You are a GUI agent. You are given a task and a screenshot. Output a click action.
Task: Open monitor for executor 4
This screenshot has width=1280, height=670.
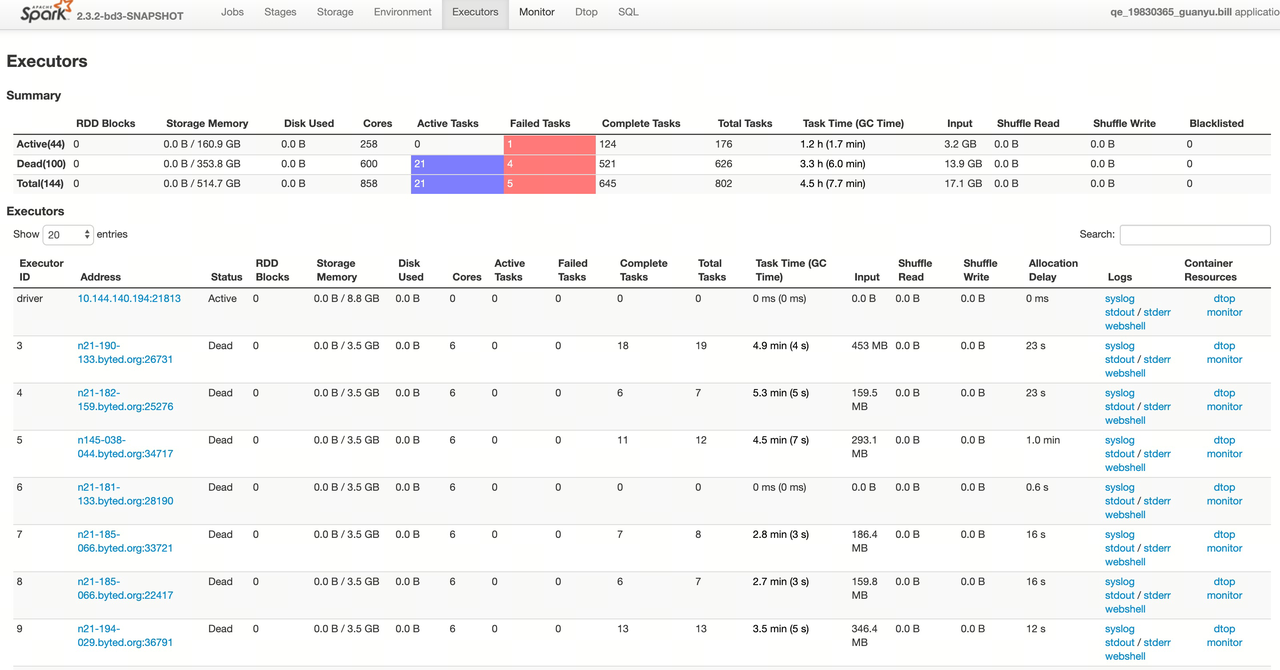point(1224,406)
